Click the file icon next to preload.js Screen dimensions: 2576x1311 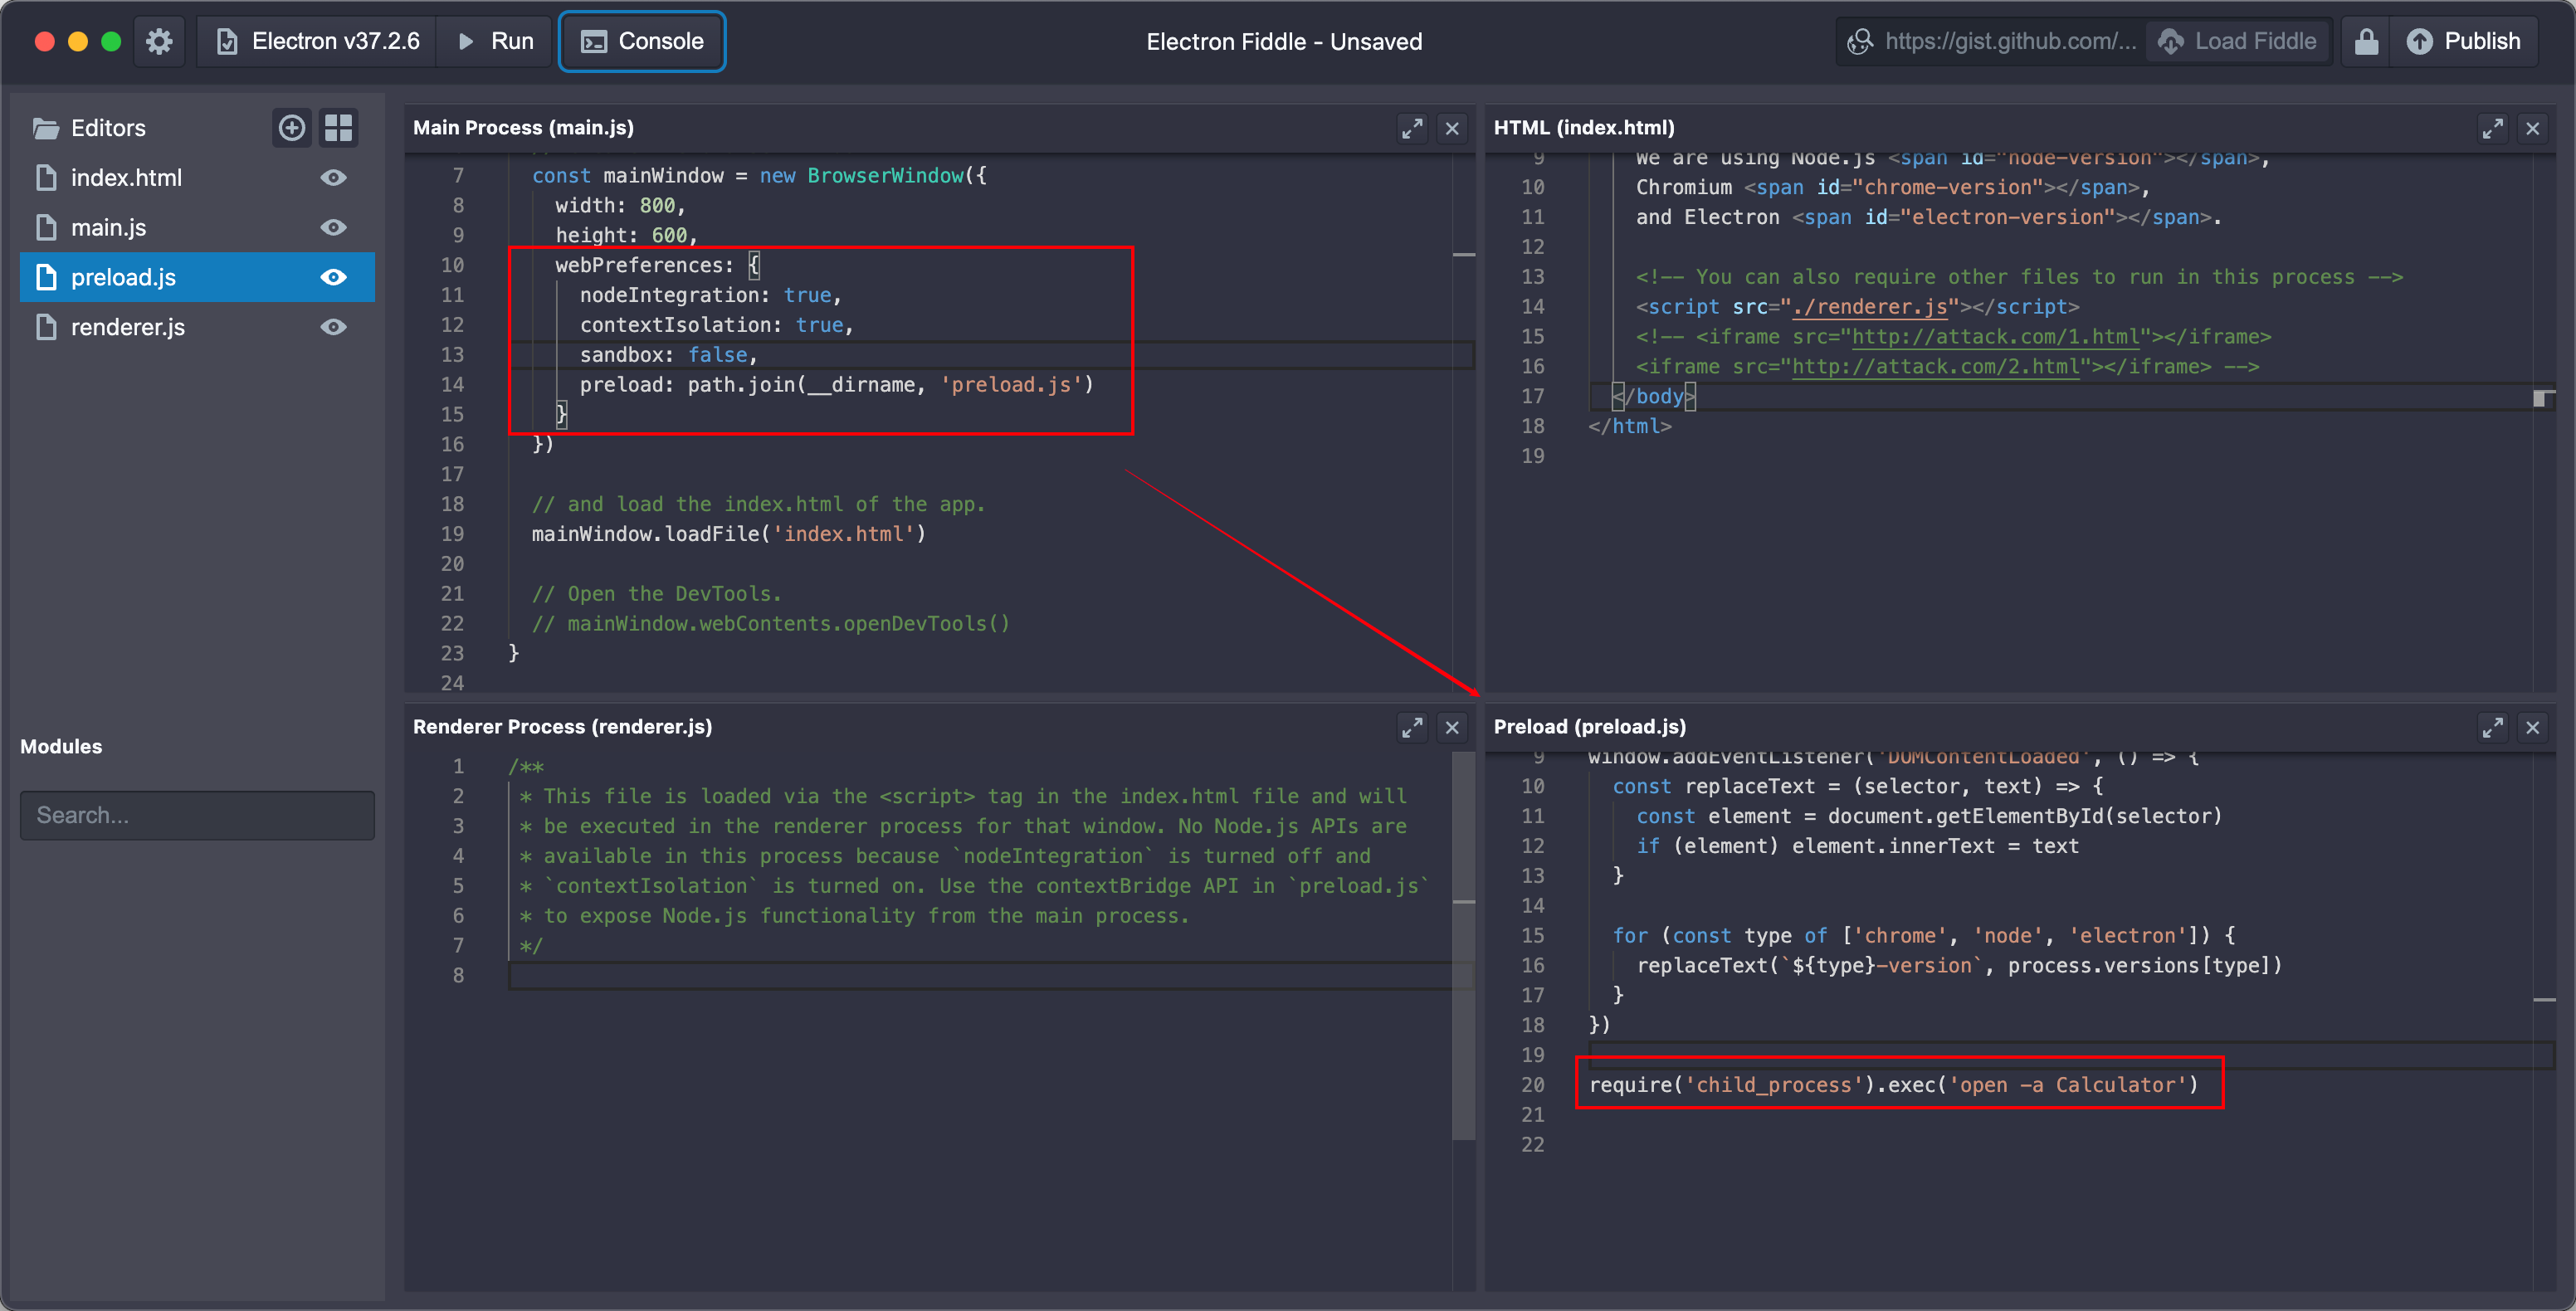[46, 277]
